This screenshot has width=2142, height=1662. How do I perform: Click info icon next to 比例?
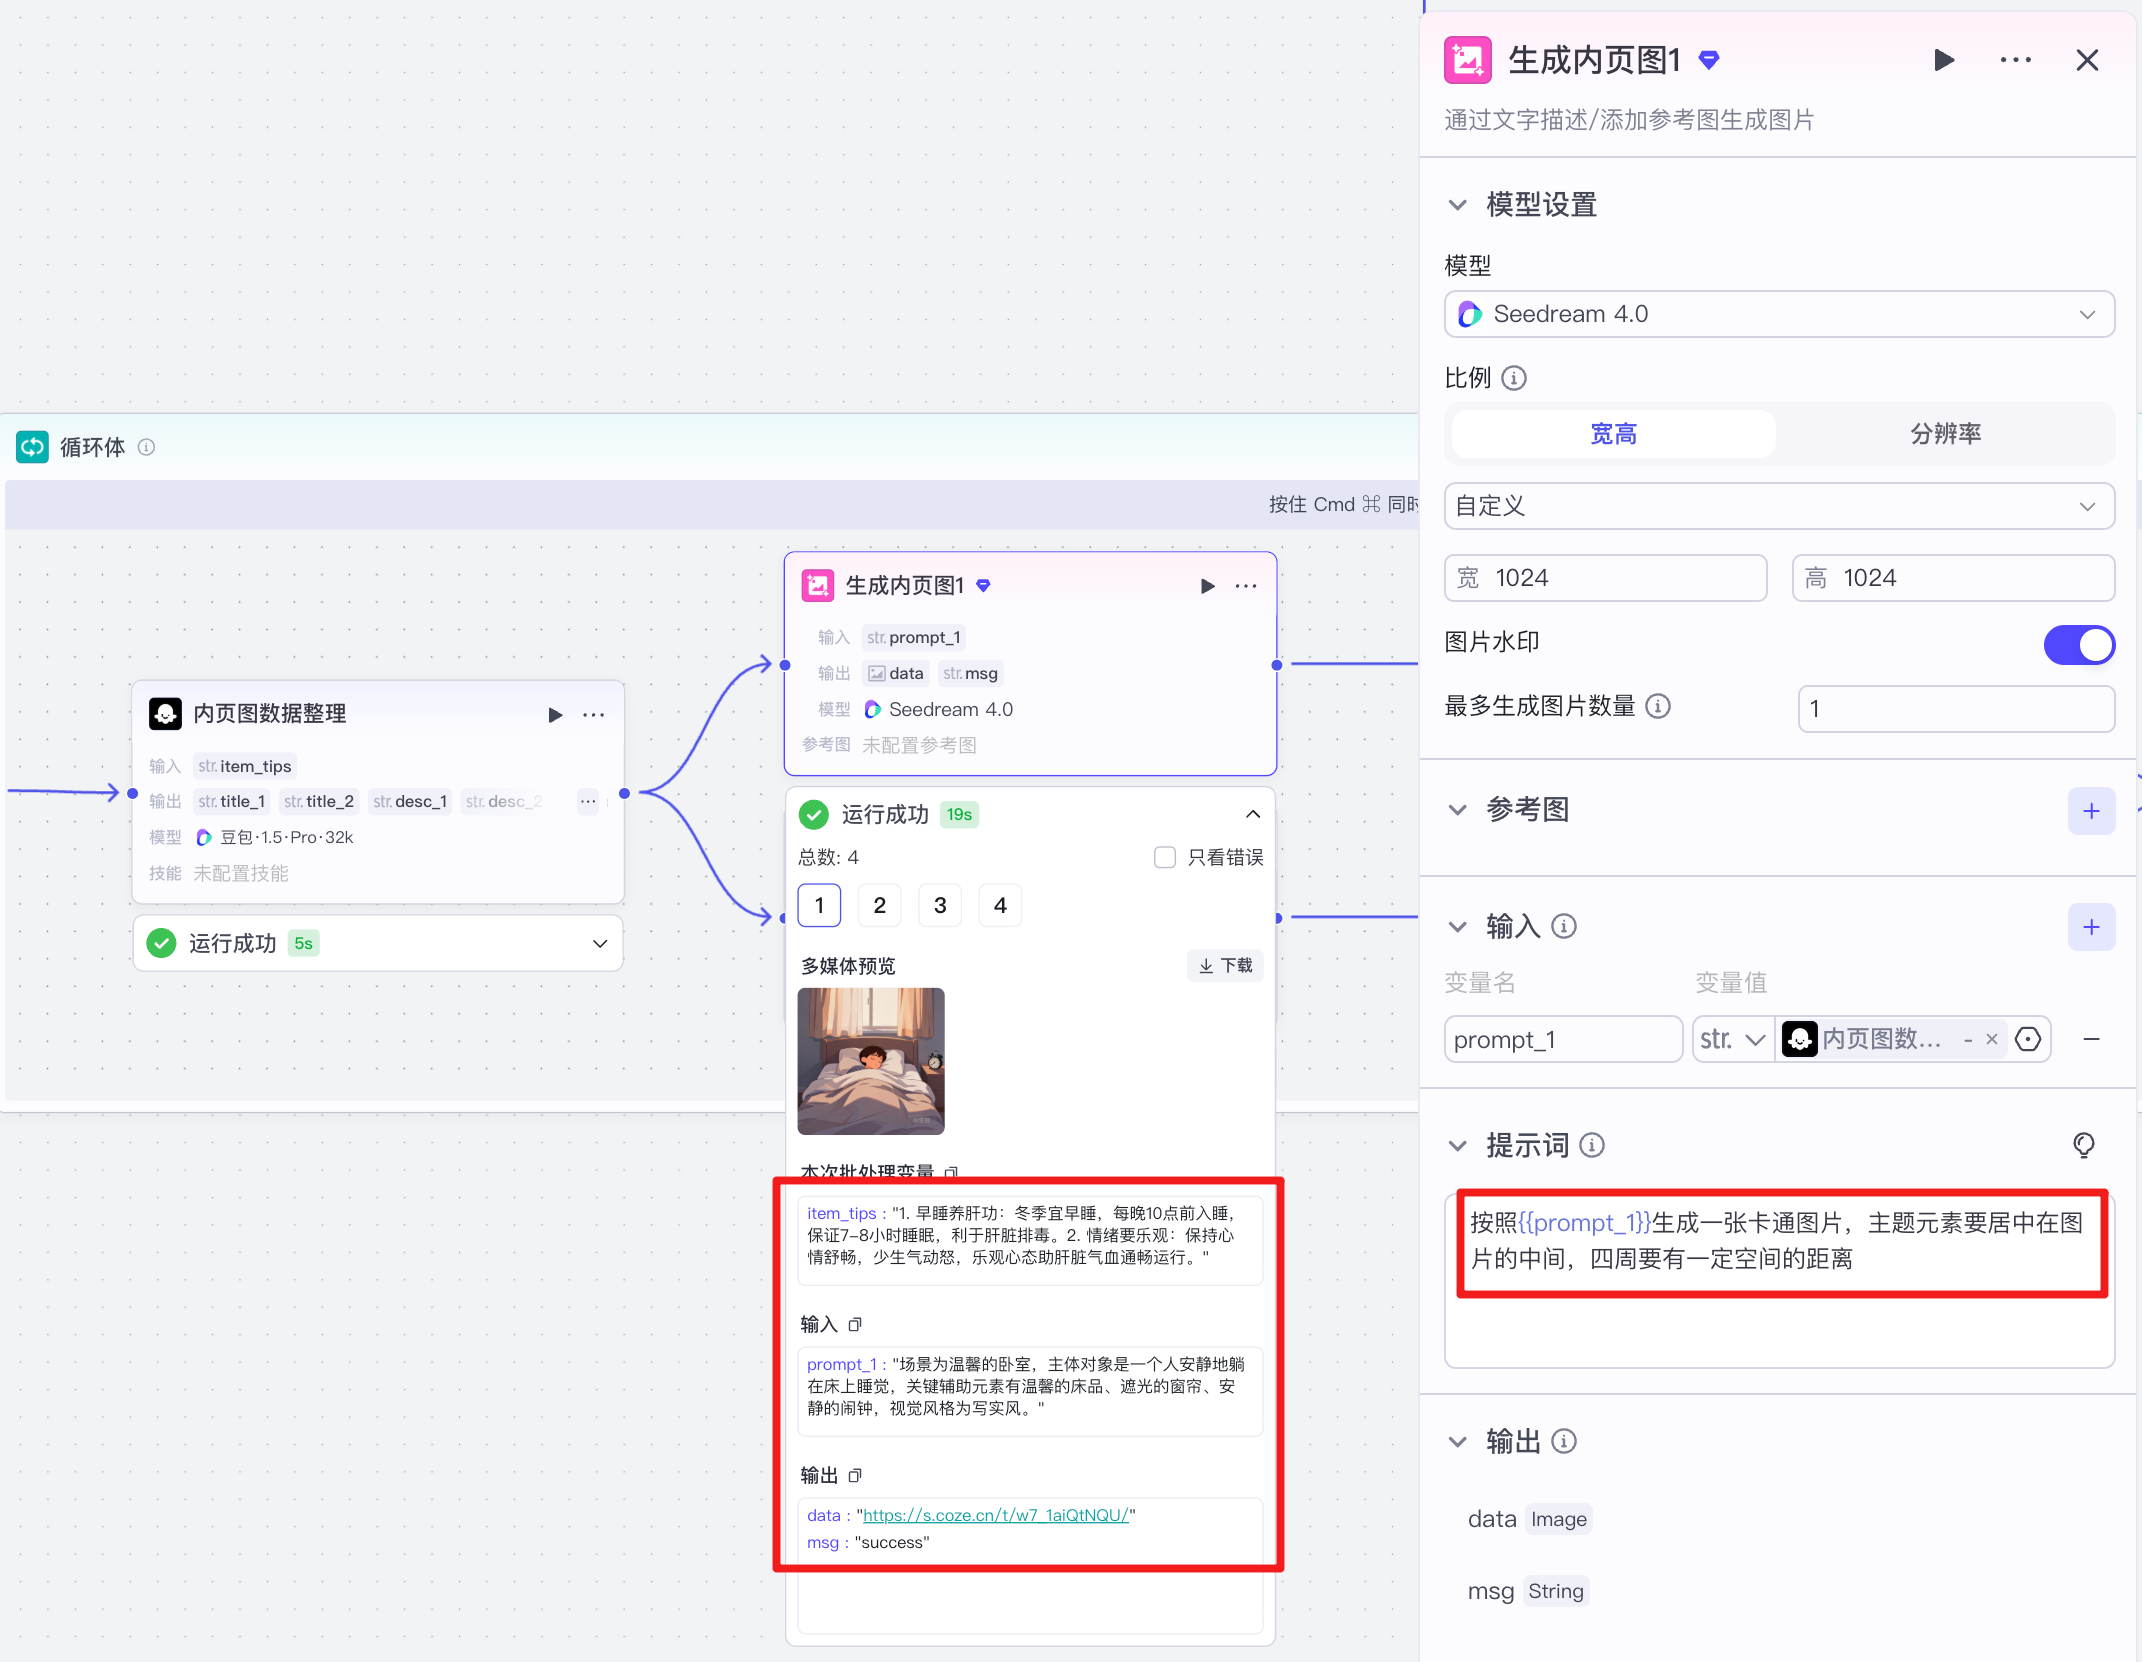[1514, 378]
